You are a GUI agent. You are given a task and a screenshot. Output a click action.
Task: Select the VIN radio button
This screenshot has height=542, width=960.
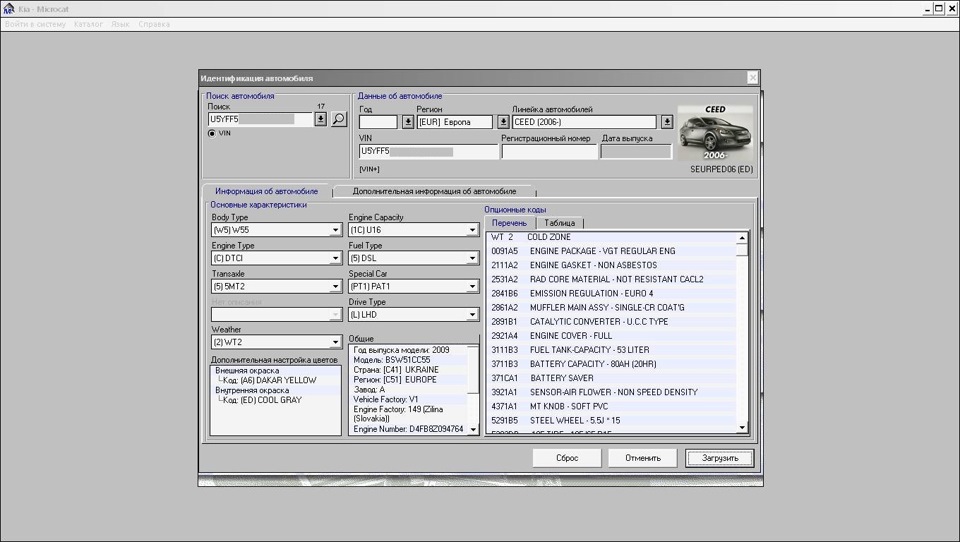pyautogui.click(x=212, y=133)
